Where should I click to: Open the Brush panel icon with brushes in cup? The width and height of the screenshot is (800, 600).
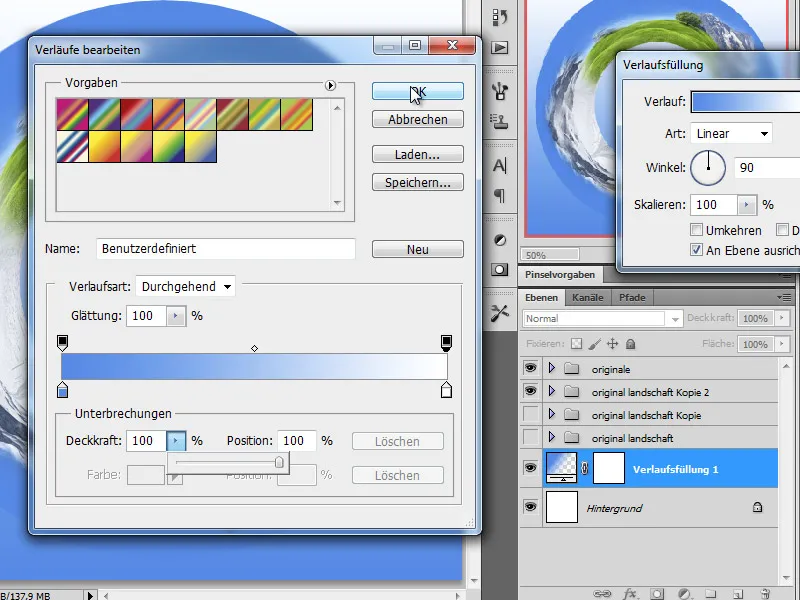click(499, 92)
